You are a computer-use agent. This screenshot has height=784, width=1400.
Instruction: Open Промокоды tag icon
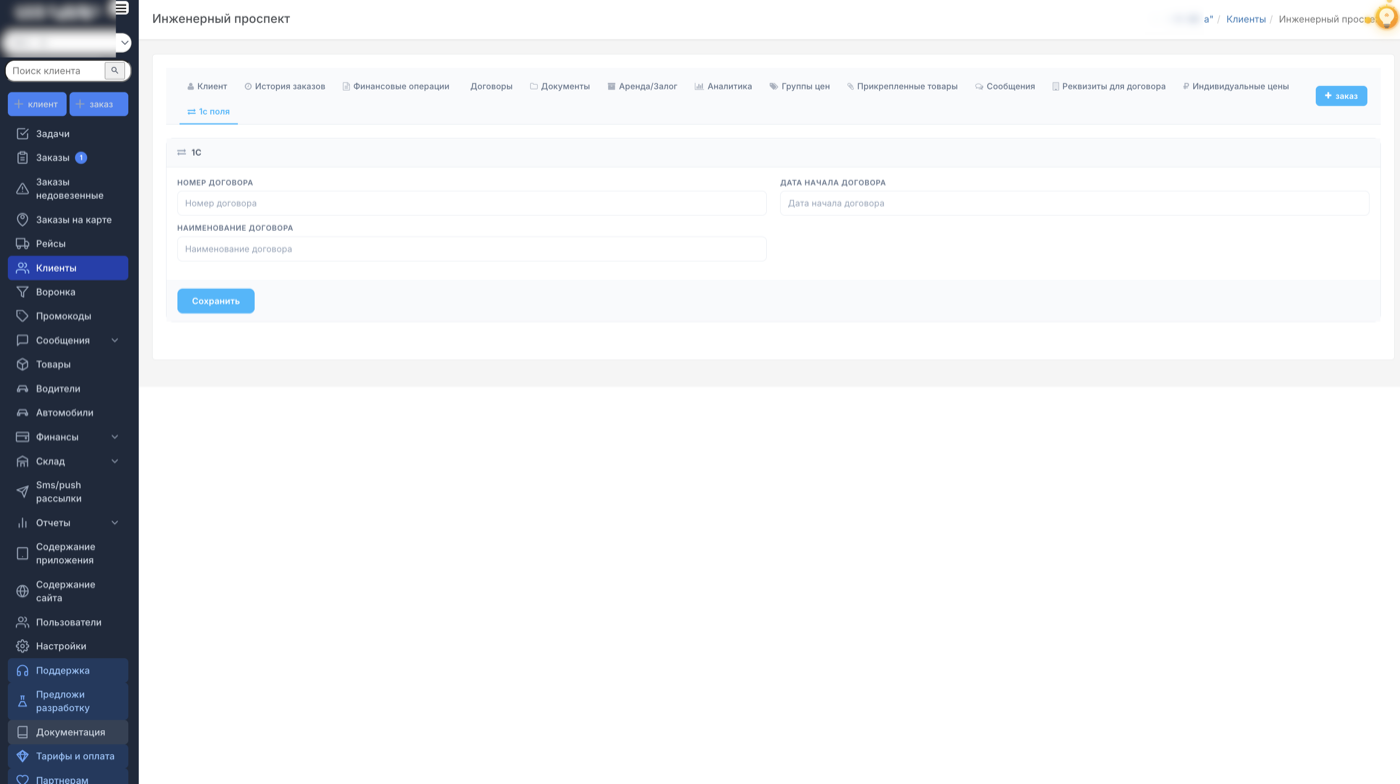click(22, 316)
